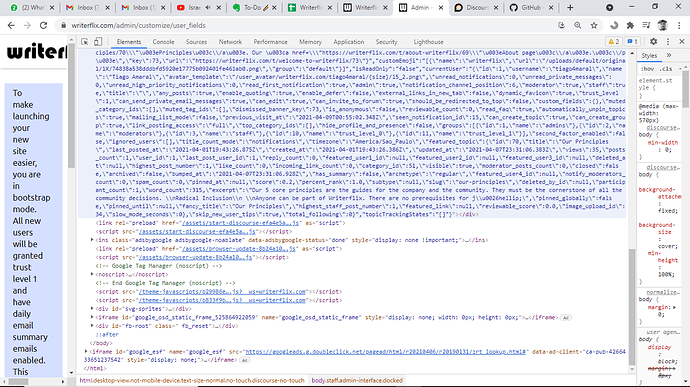Unmute the YouTube tab speaker icon
Screen dimensions: 690x387
pos(208,7)
